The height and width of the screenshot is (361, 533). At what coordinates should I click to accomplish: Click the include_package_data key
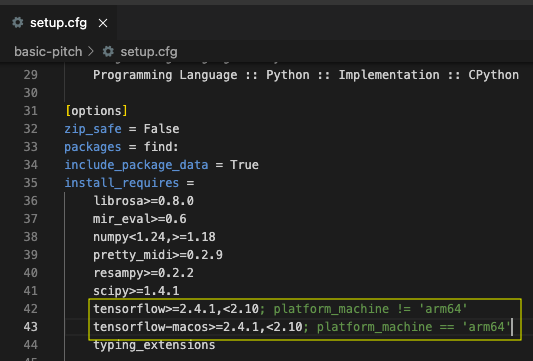(136, 165)
